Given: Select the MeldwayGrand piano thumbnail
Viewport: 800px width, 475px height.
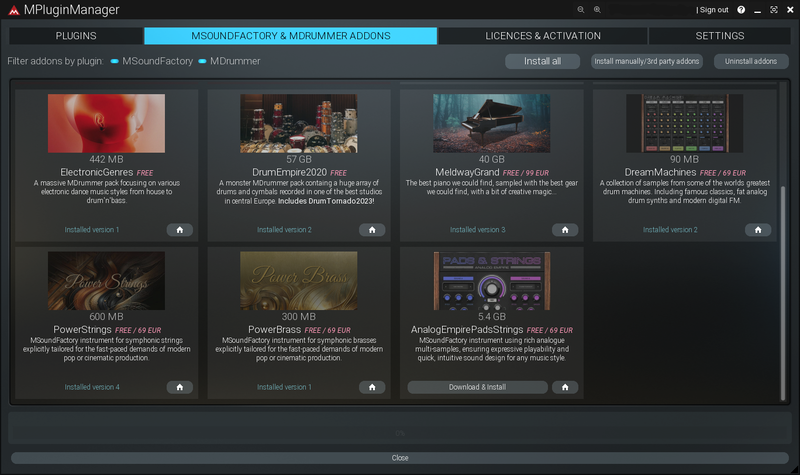Looking at the screenshot, I should pyautogui.click(x=491, y=123).
